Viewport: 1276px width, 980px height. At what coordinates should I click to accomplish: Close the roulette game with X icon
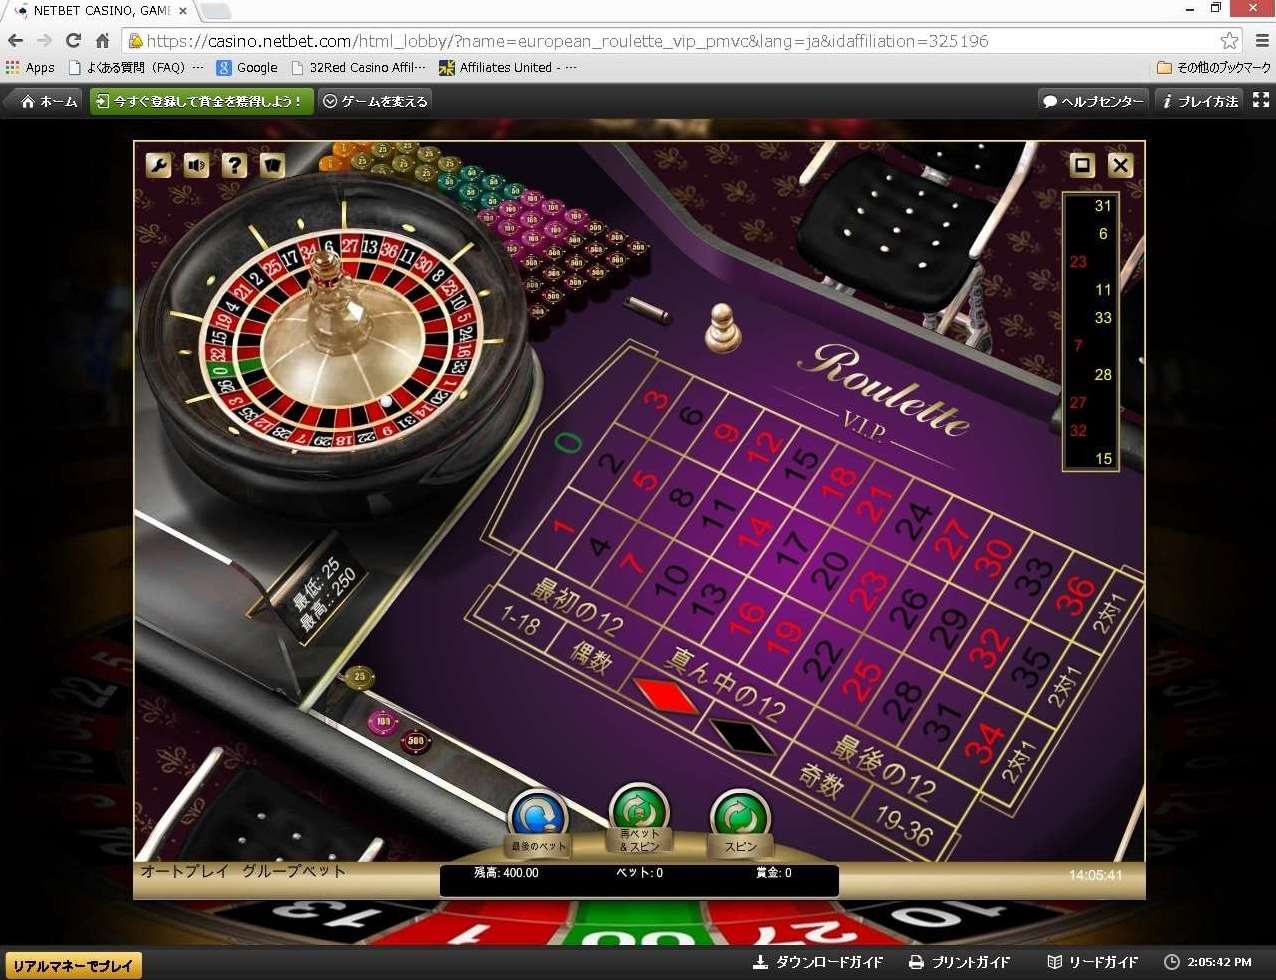tap(1120, 165)
